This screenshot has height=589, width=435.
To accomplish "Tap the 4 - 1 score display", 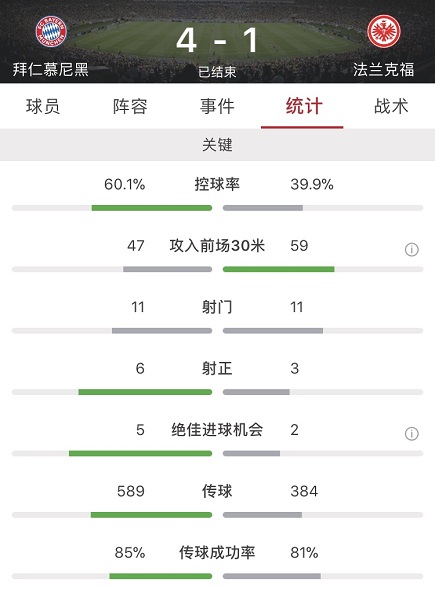I will click(x=217, y=40).
